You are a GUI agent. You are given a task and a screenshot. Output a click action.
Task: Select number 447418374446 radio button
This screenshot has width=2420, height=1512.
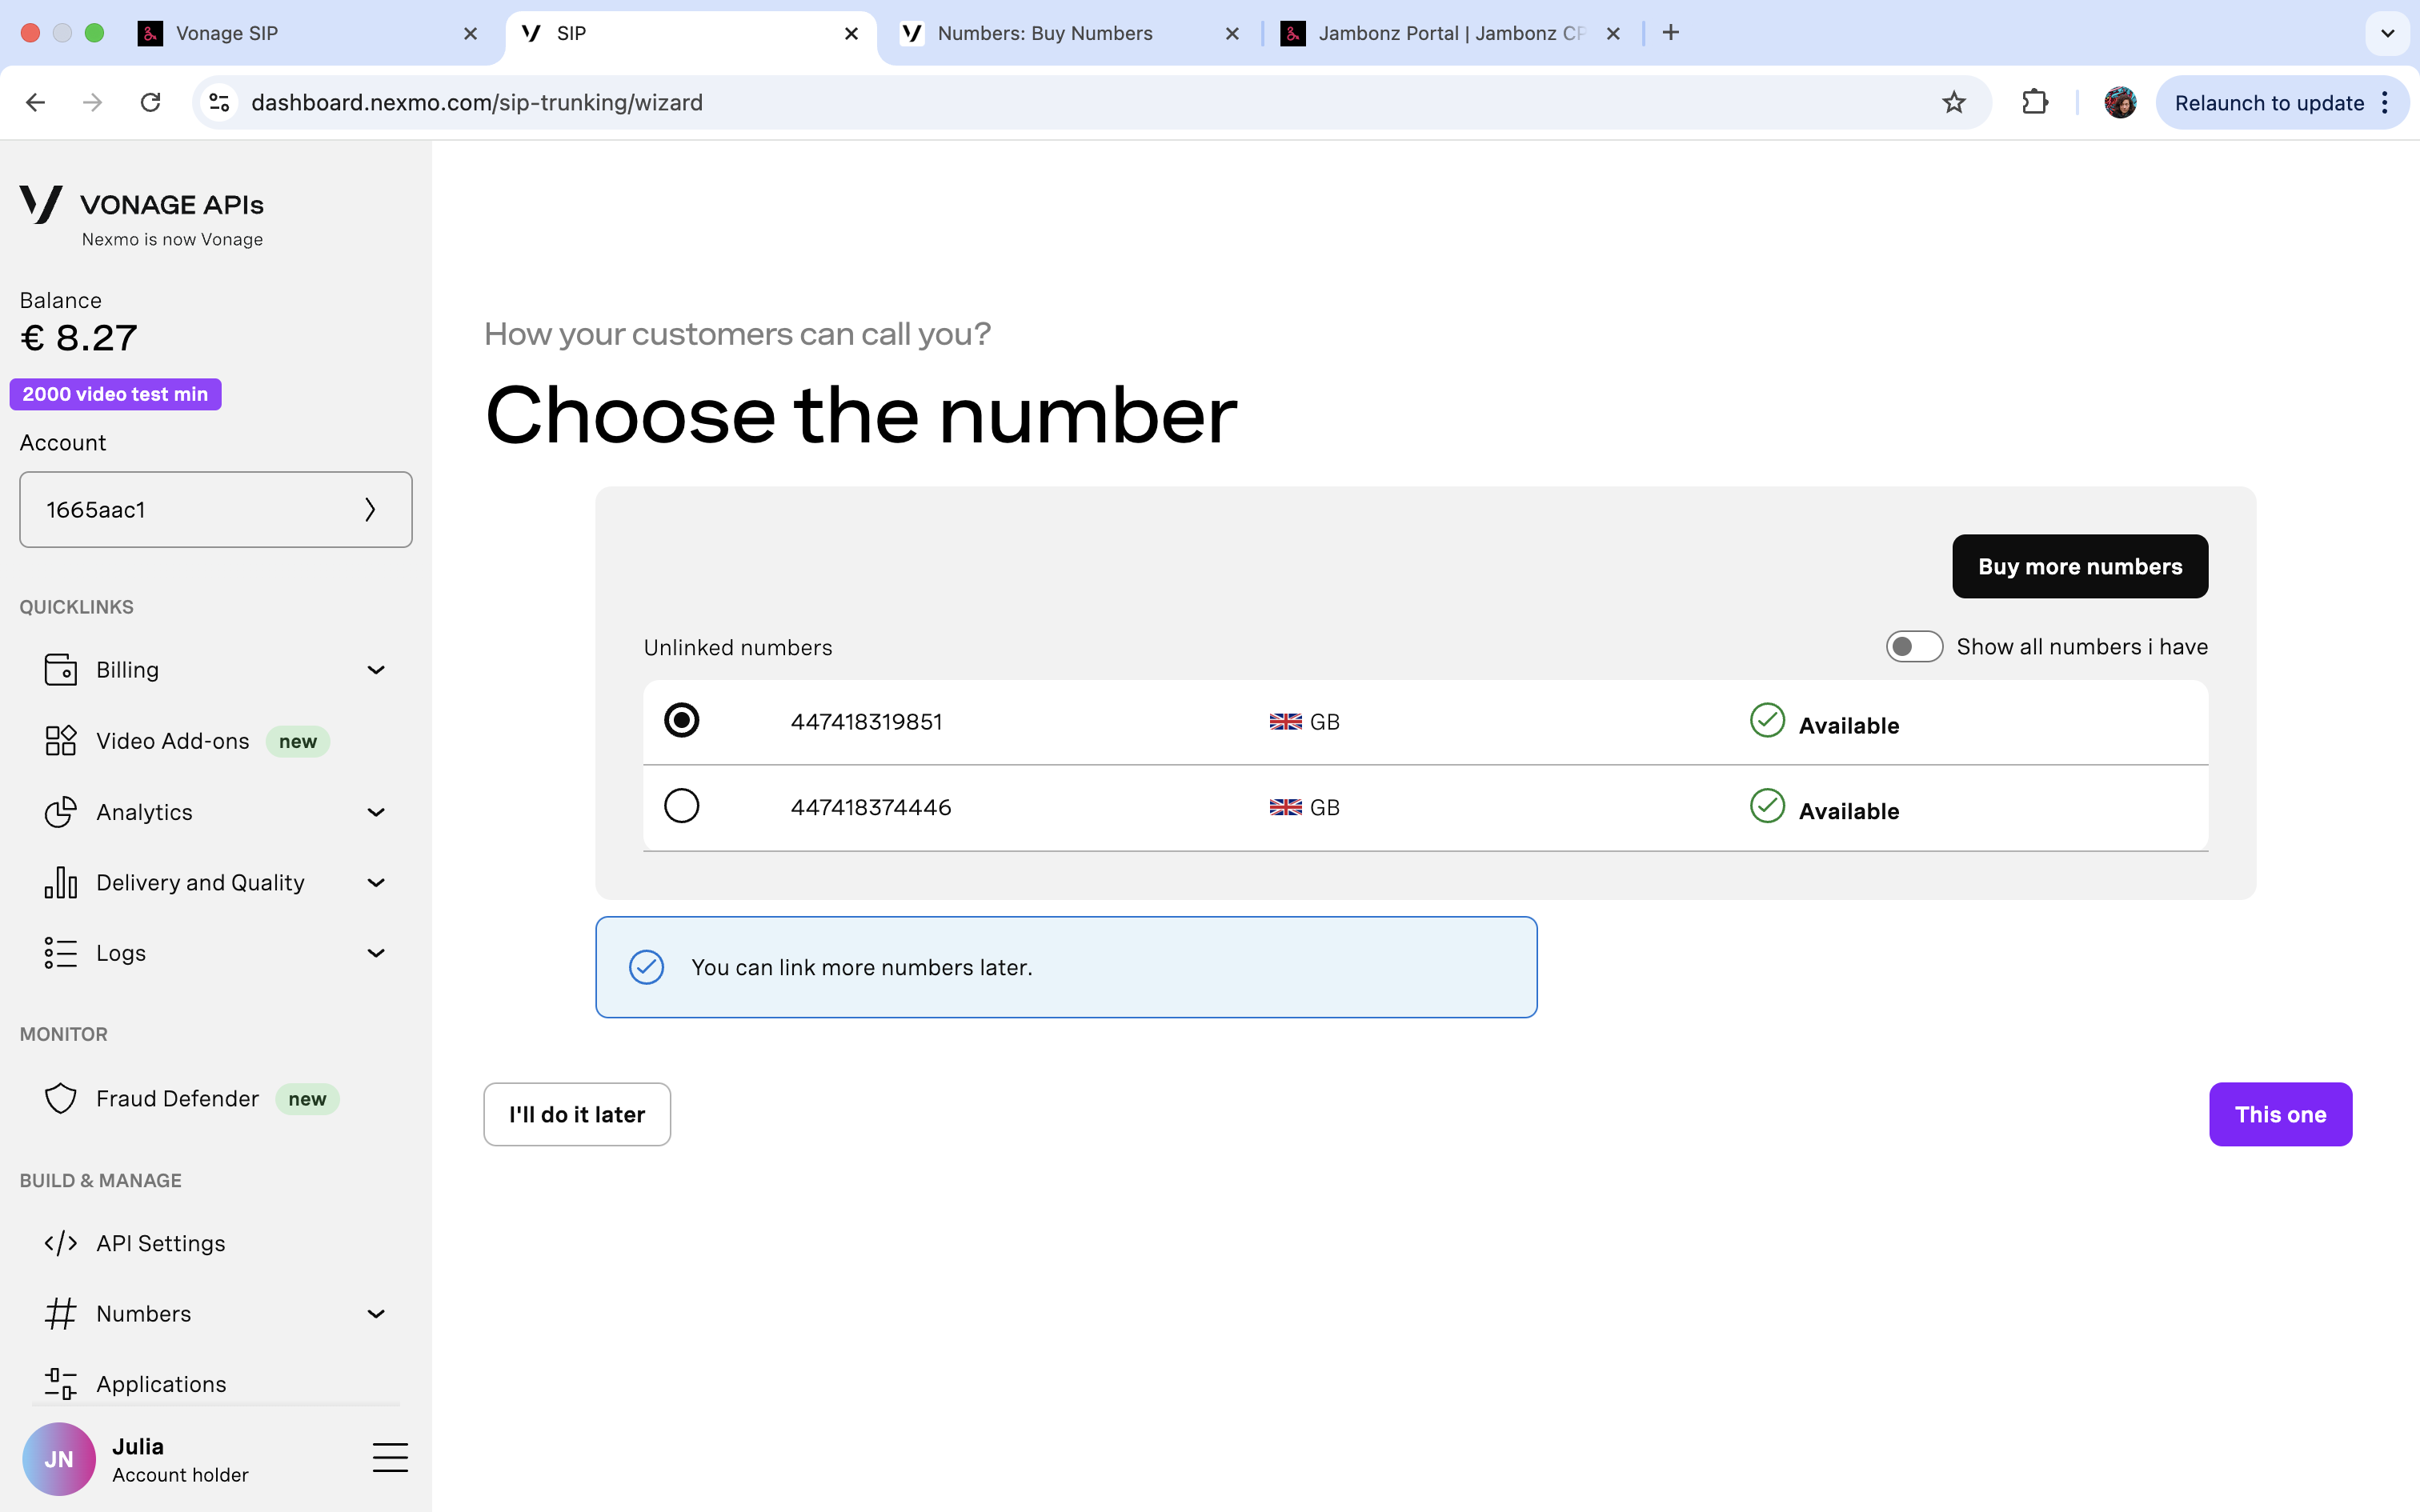pos(682,806)
